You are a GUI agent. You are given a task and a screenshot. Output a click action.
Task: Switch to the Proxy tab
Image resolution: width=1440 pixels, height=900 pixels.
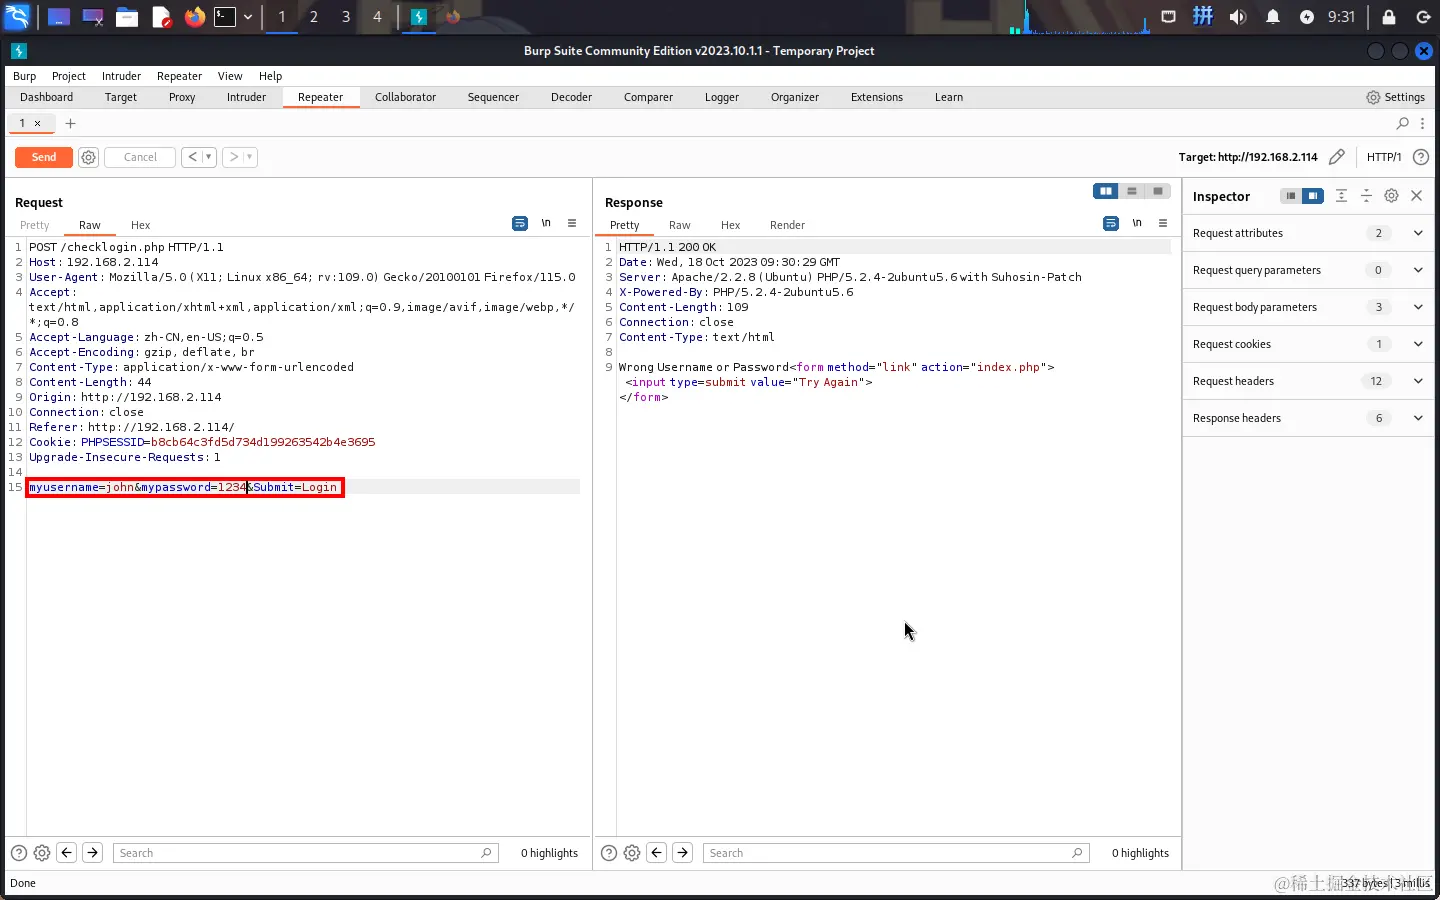tap(182, 97)
